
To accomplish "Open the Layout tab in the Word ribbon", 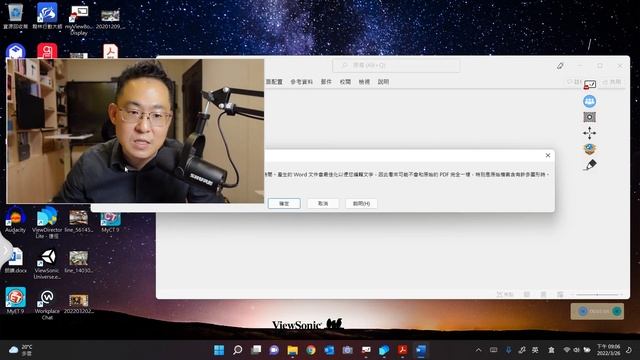I will pyautogui.click(x=274, y=82).
